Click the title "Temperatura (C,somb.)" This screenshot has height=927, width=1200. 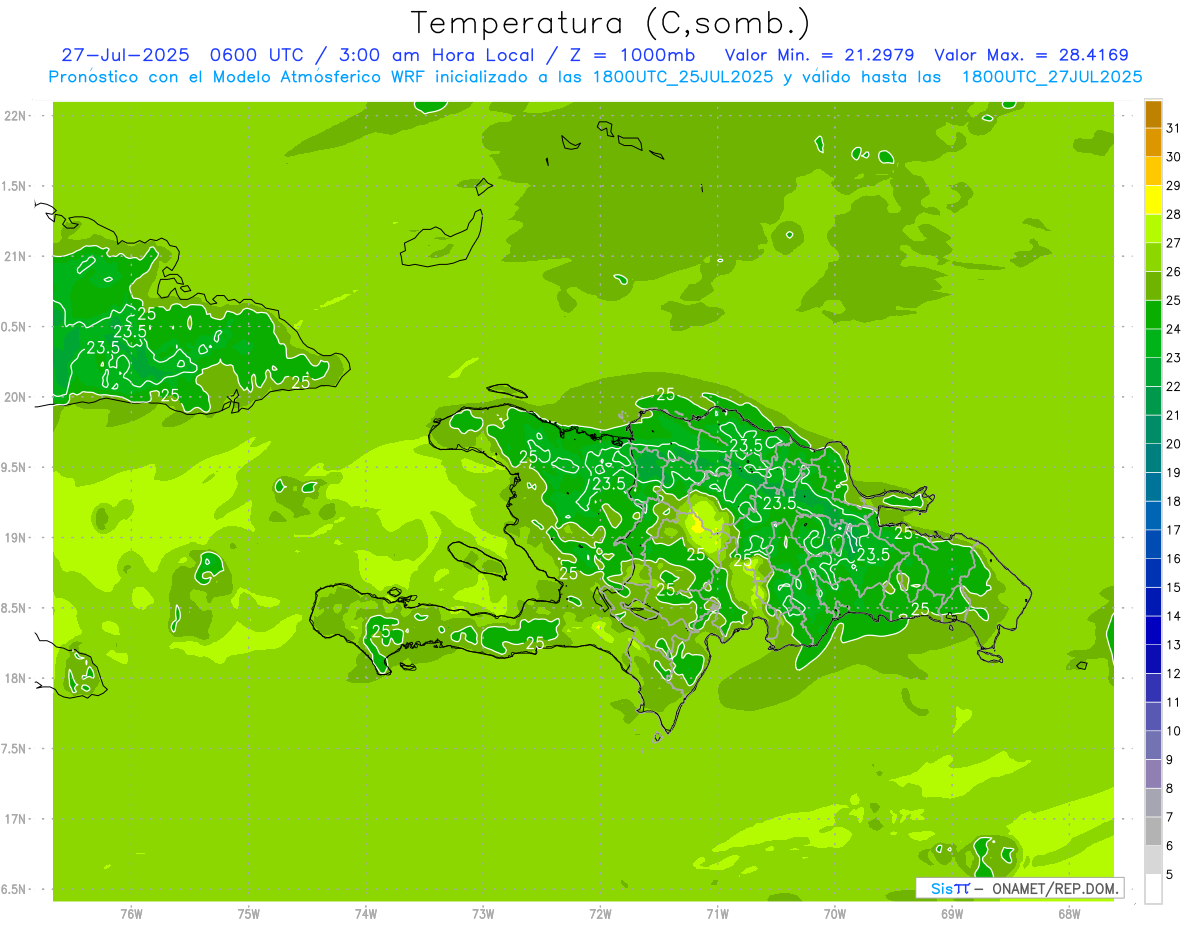pyautogui.click(x=611, y=23)
